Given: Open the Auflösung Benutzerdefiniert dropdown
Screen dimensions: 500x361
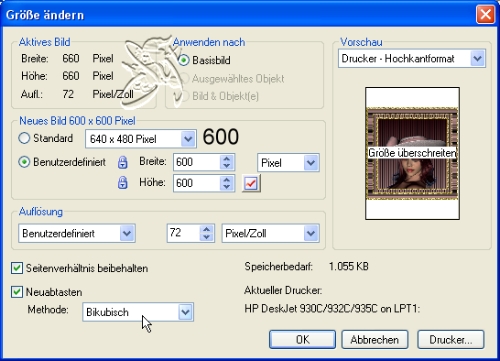Looking at the screenshot, I should [x=77, y=233].
